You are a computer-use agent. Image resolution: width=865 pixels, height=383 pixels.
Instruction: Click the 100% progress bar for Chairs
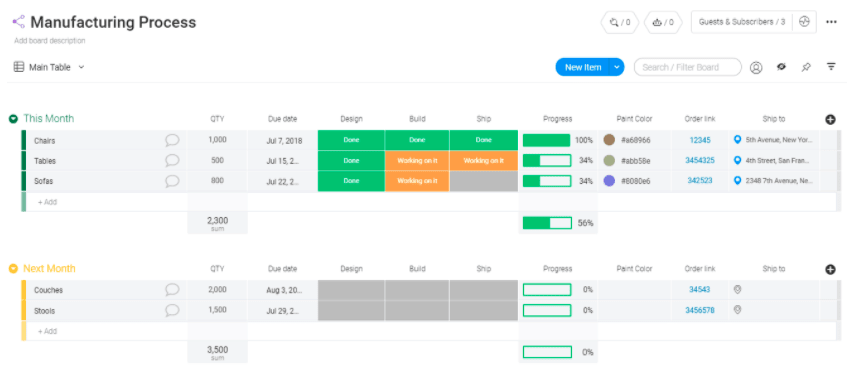546,140
